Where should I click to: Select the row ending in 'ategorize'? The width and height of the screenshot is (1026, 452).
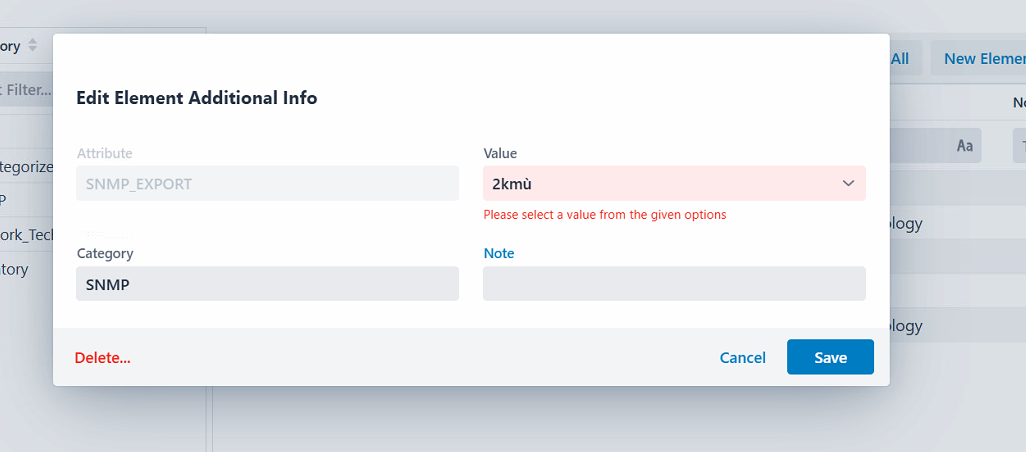tap(26, 167)
